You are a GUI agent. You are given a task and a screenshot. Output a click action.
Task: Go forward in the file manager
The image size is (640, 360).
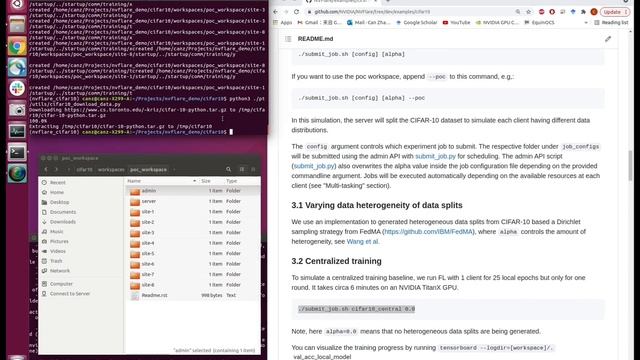coord(56,169)
